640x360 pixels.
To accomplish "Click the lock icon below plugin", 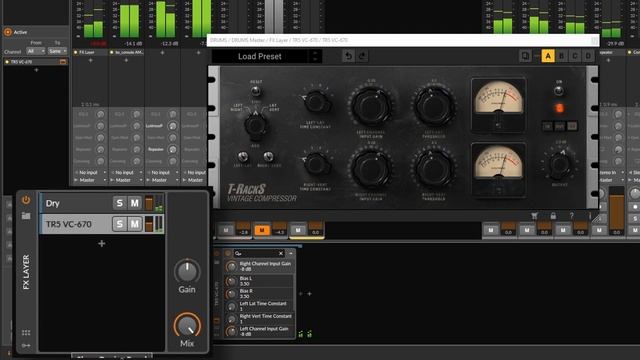I will coord(553,216).
